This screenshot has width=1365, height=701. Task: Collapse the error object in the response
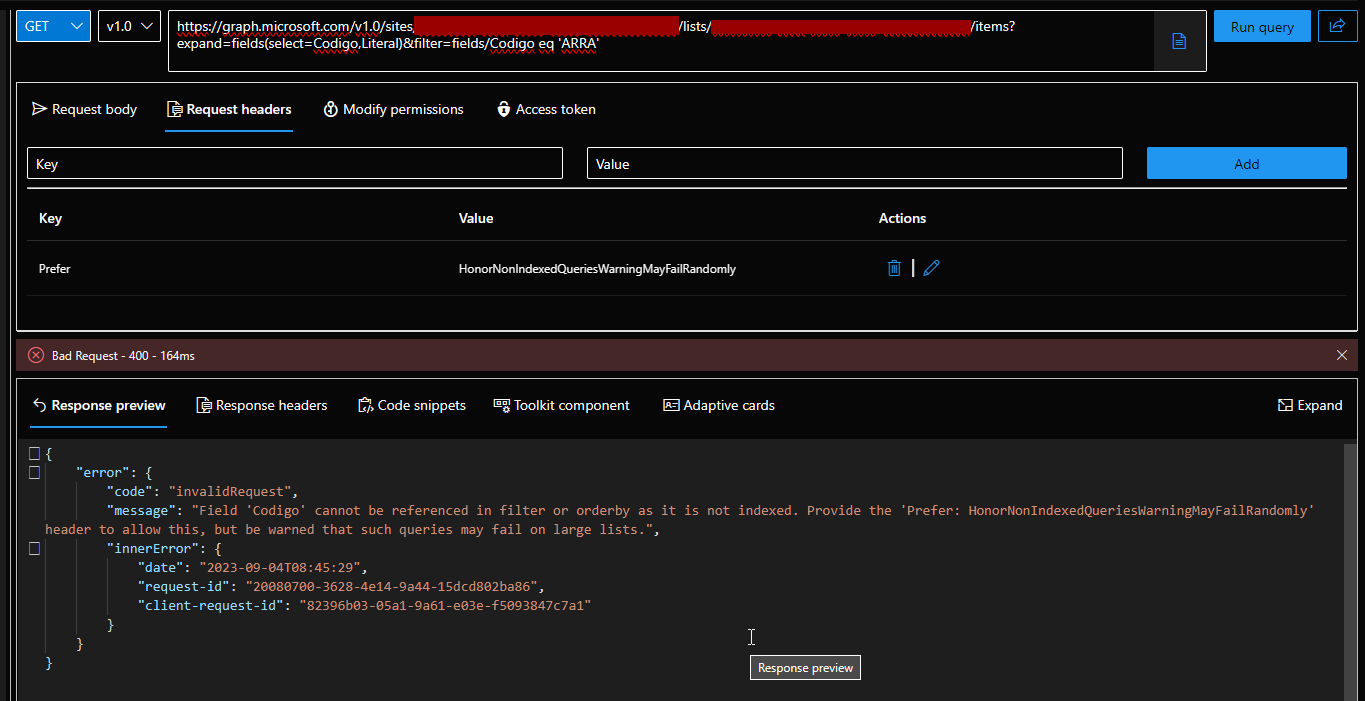pyautogui.click(x=33, y=472)
